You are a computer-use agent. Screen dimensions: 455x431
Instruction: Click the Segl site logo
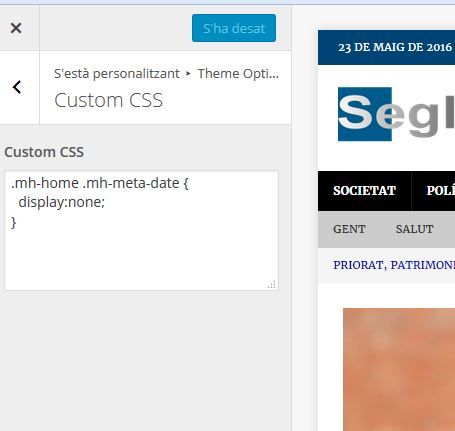[x=396, y=114]
